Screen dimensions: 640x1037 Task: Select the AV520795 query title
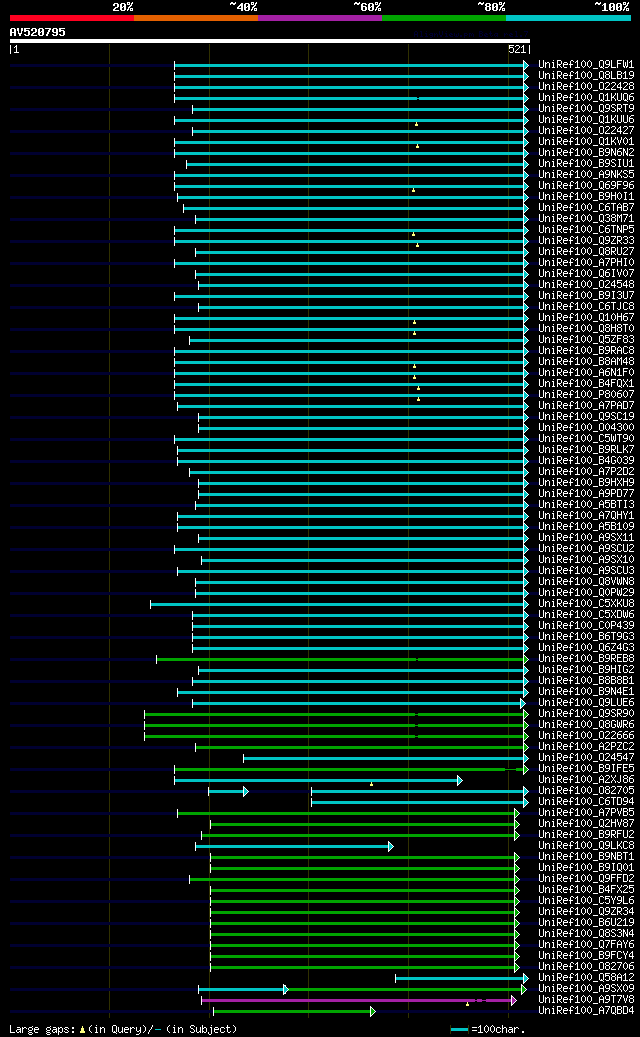(x=38, y=32)
